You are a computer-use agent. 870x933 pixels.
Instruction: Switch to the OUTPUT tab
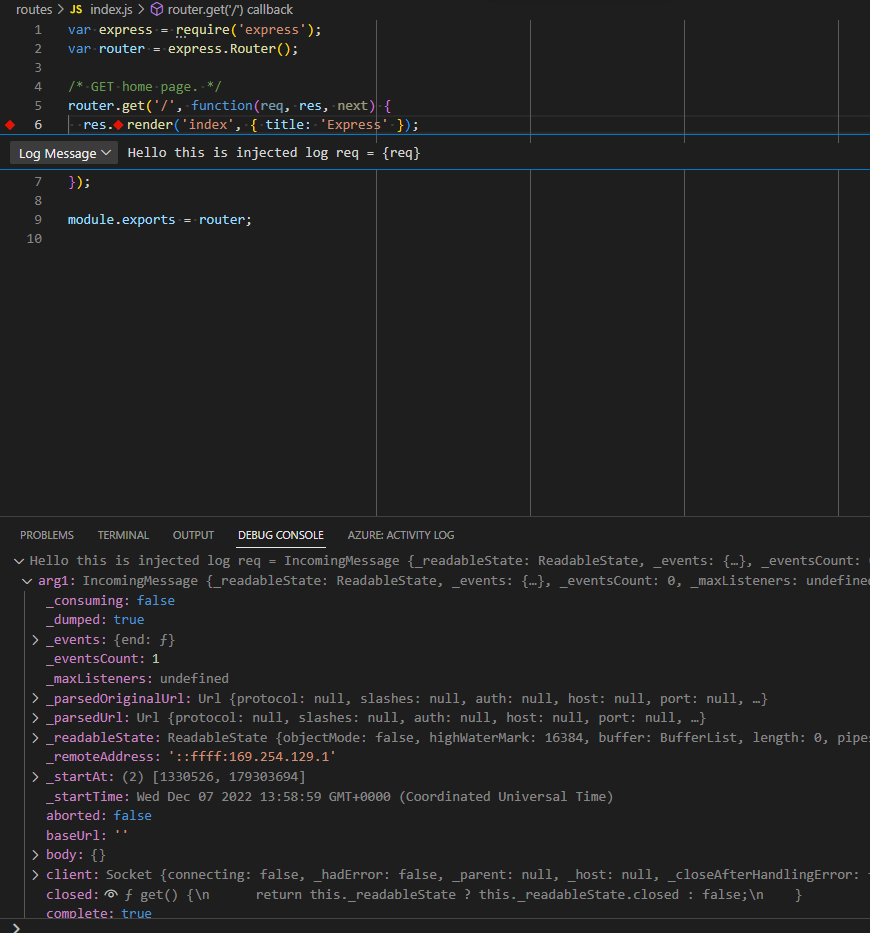click(x=193, y=535)
